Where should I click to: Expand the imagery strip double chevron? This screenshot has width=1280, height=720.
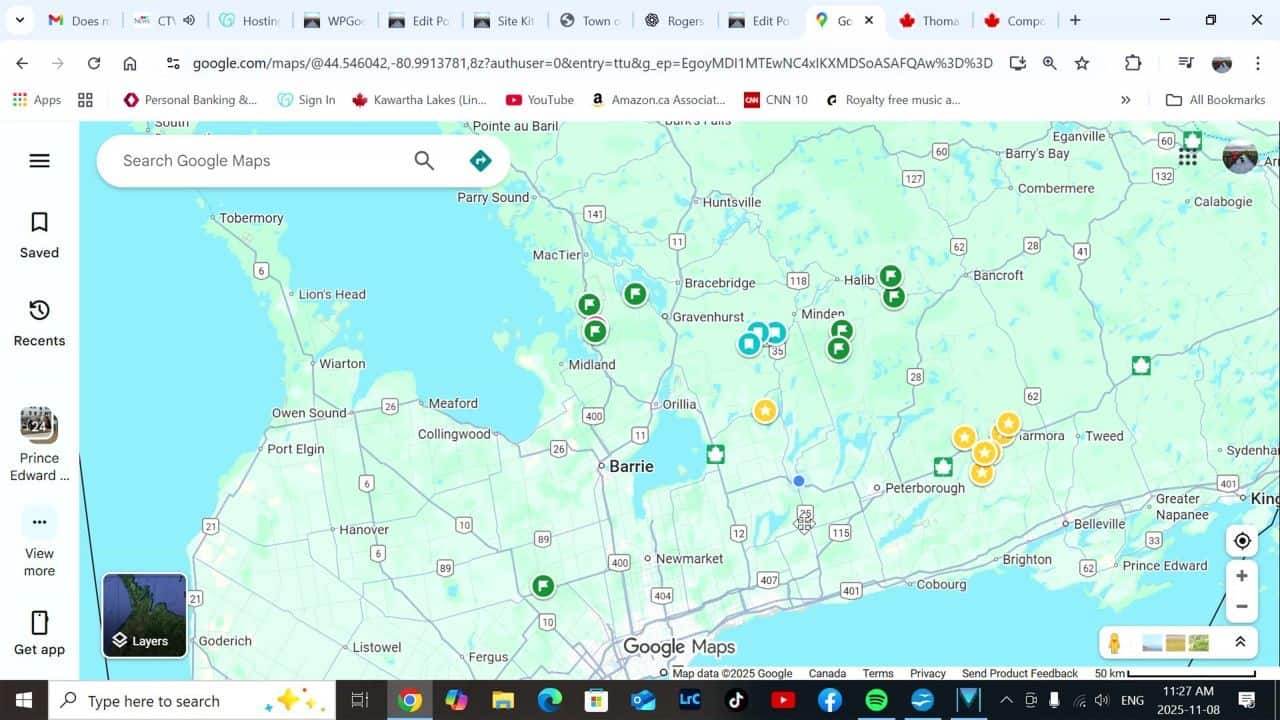click(1240, 643)
